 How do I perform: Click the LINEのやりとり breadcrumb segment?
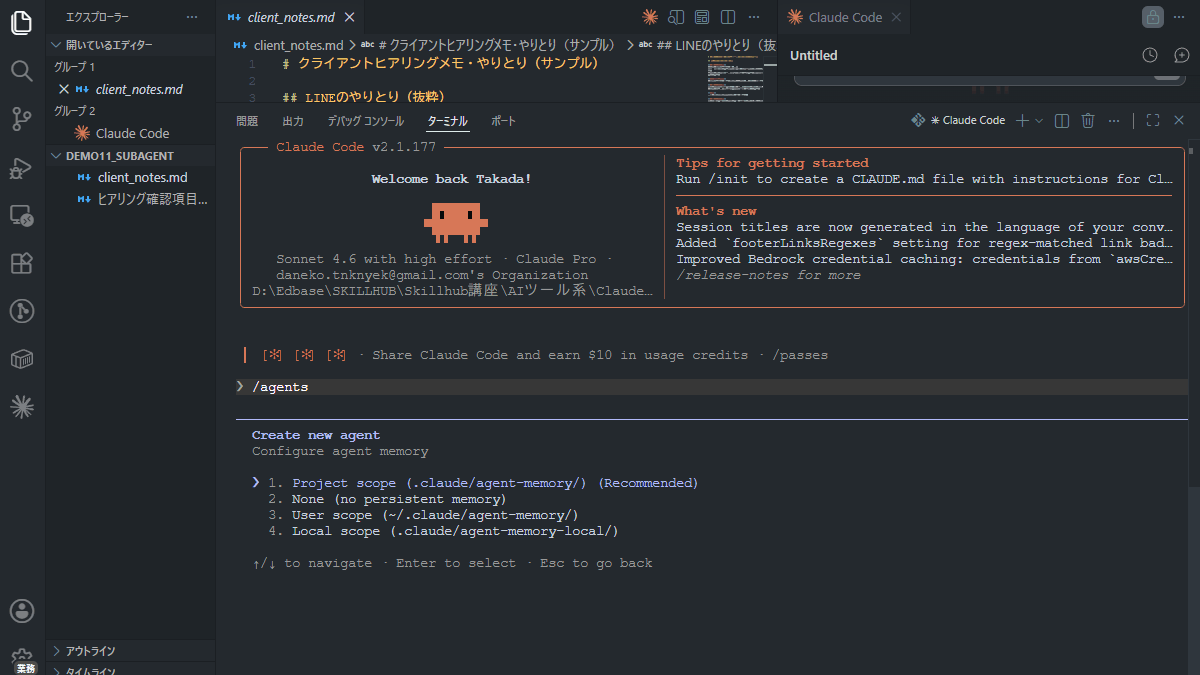point(707,45)
